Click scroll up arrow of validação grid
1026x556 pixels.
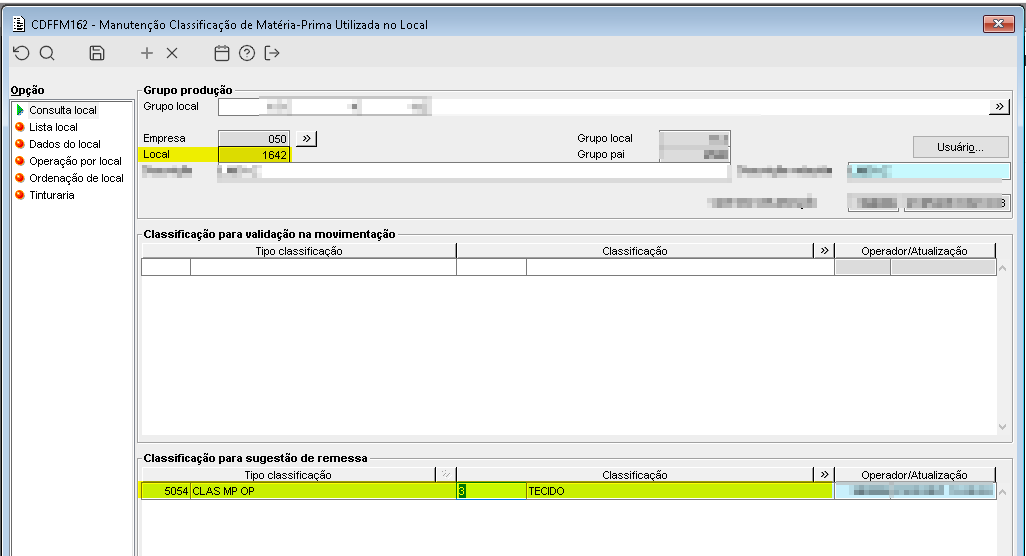coord(1002,268)
